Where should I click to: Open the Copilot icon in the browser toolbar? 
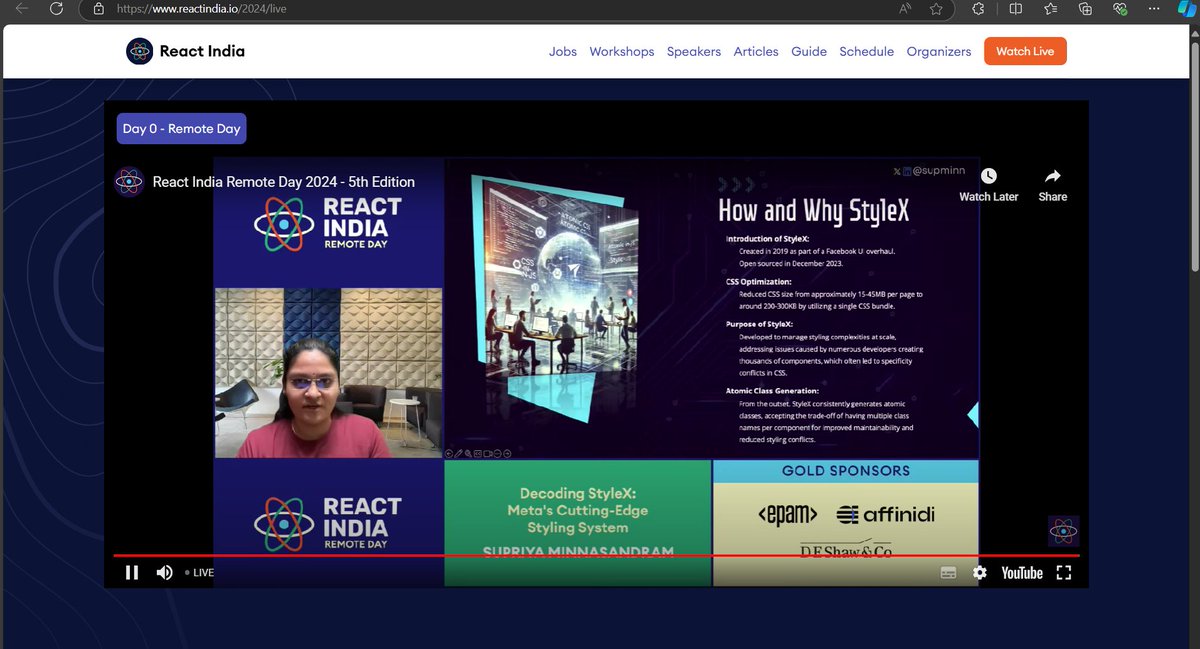1186,8
